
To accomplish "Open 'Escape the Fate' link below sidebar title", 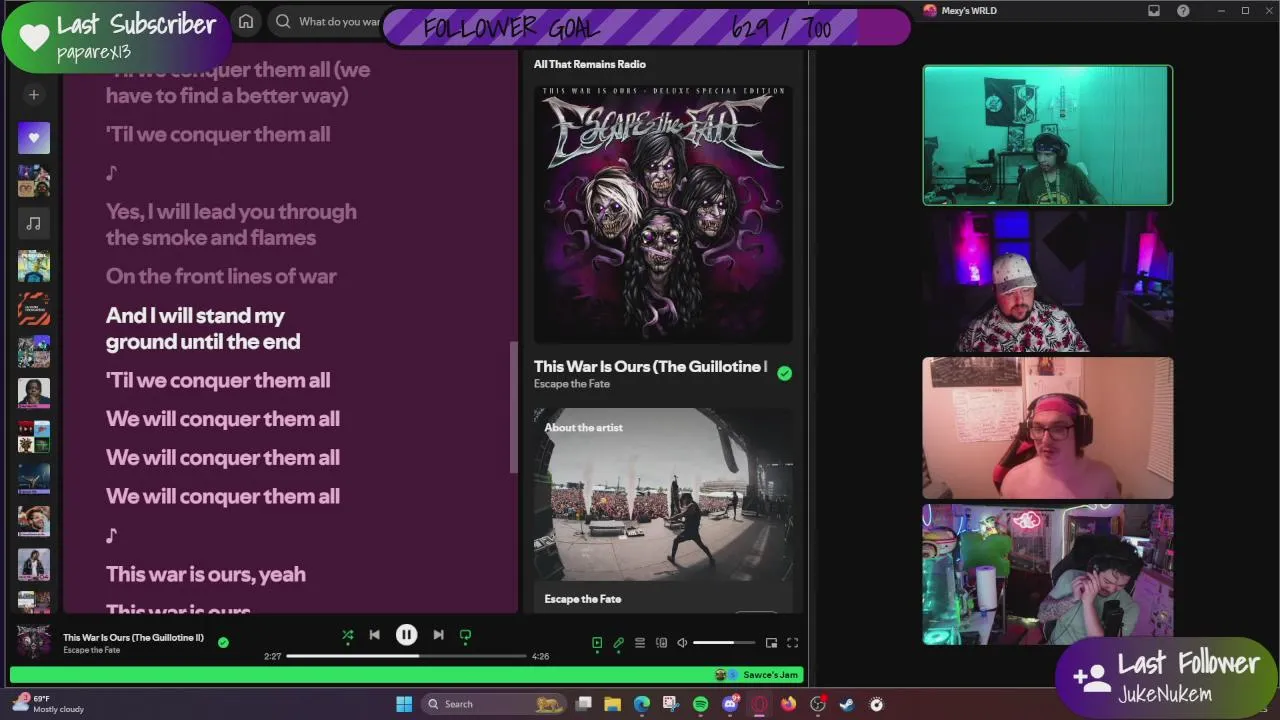I will point(572,384).
